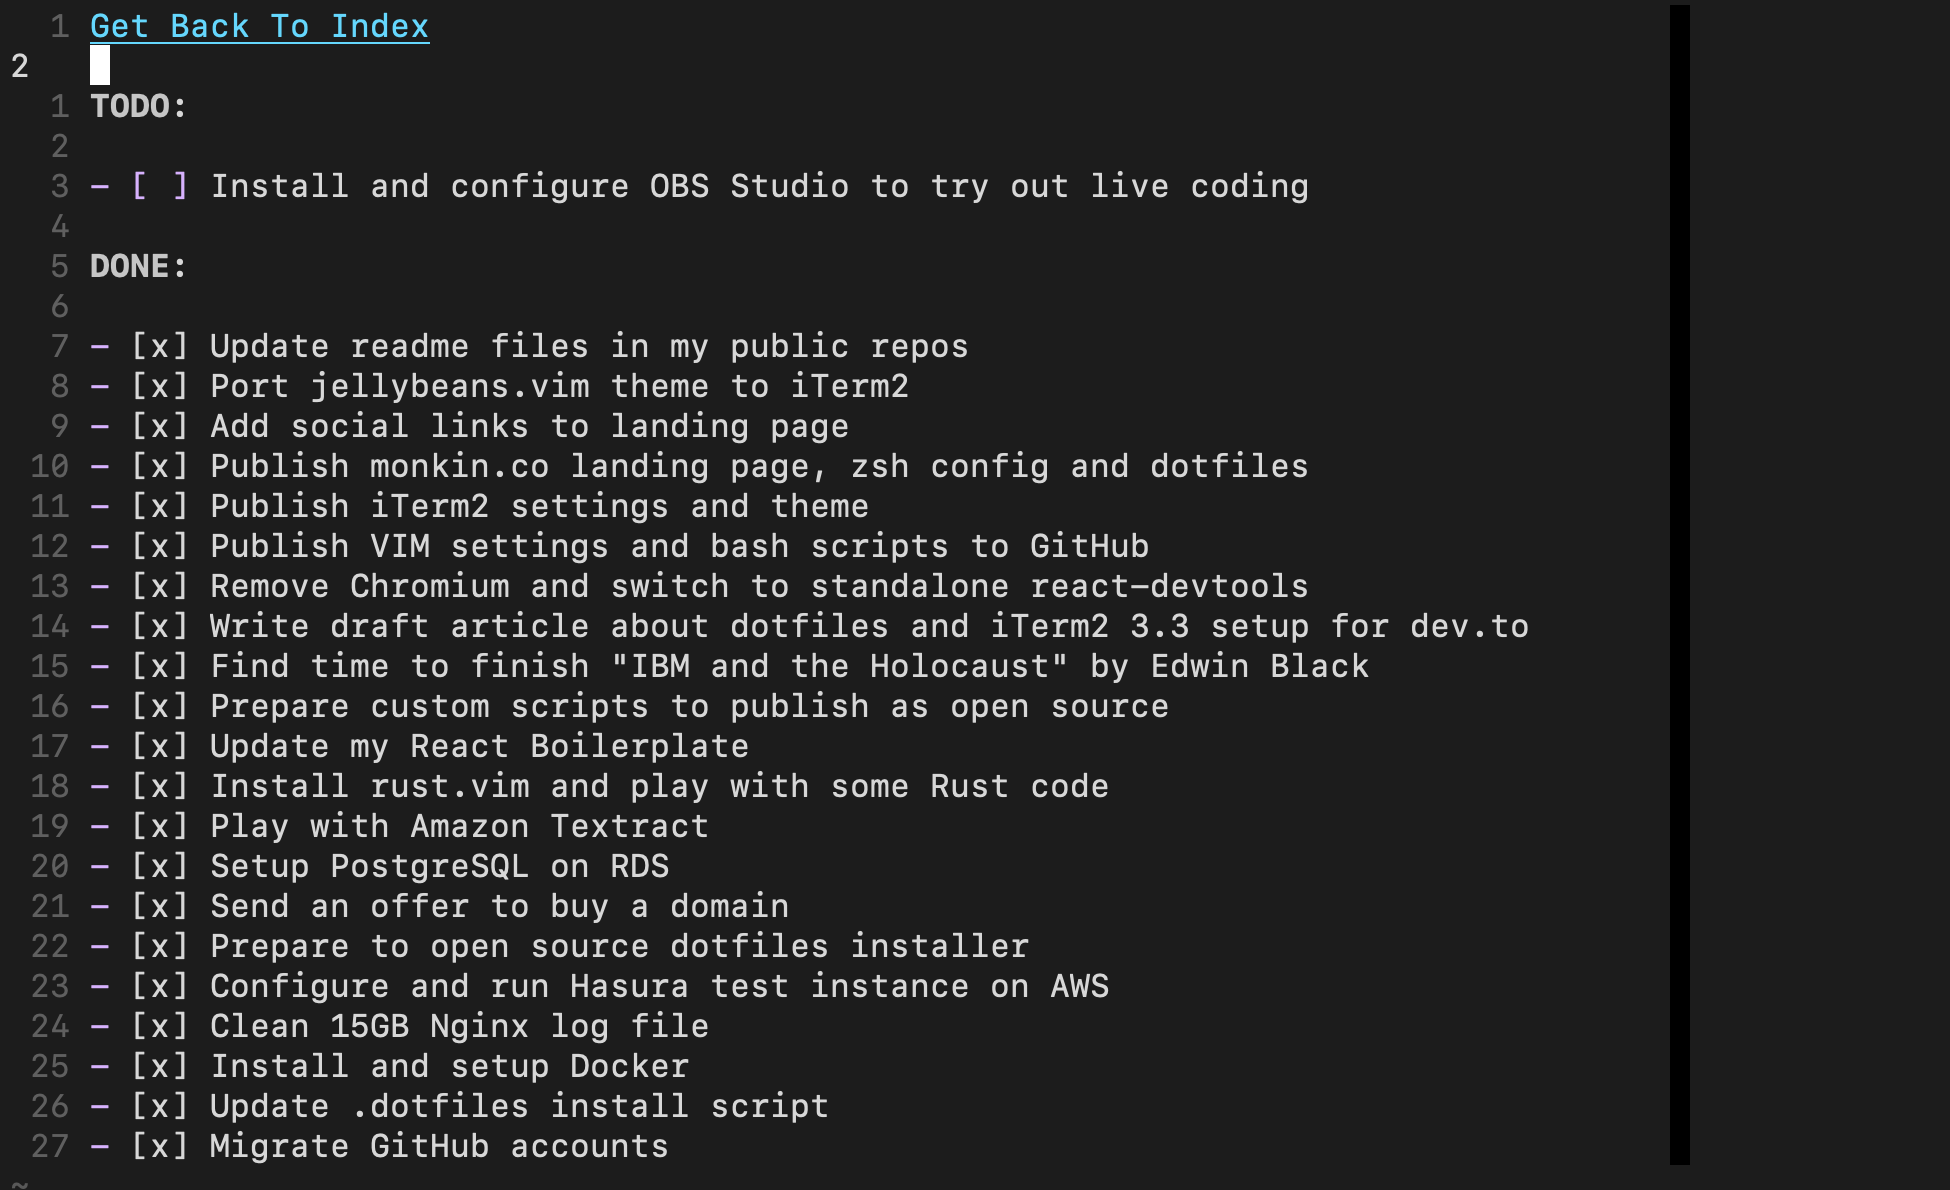Image resolution: width=1950 pixels, height=1190 pixels.
Task: Click the text Clean 15GB Nginx log file
Action: pyautogui.click(x=459, y=1026)
